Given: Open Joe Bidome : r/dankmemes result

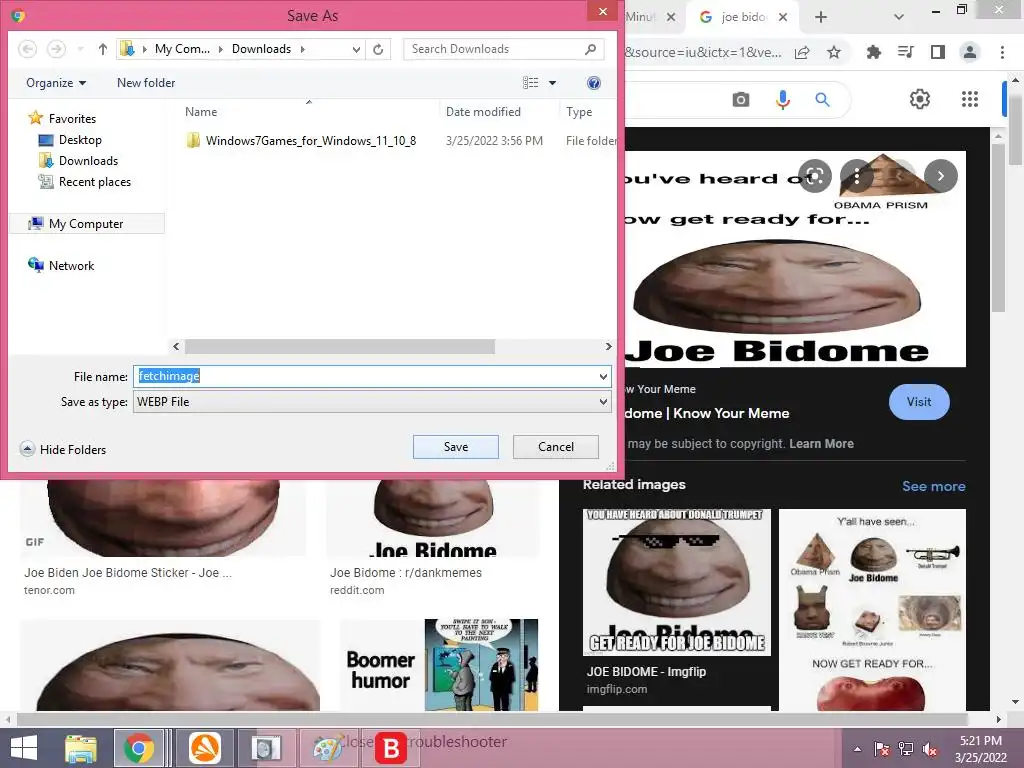Looking at the screenshot, I should coord(406,572).
